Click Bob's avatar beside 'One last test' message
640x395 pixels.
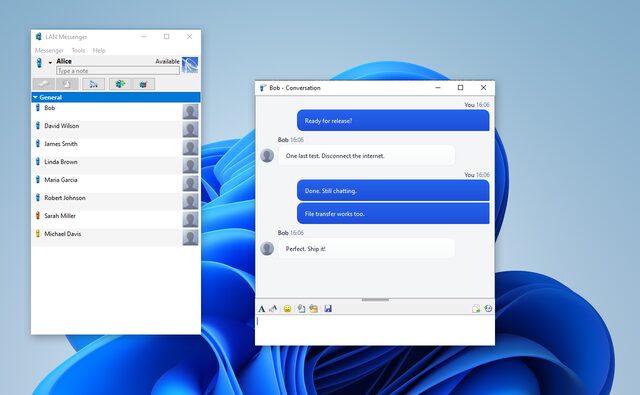[267, 155]
